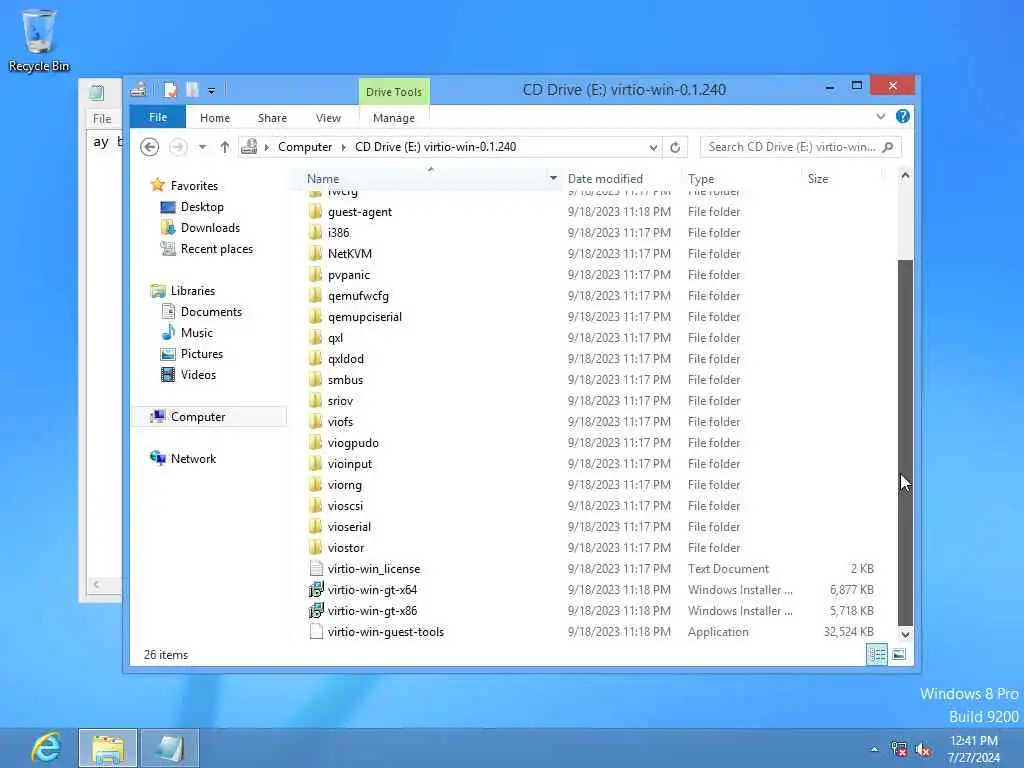1024x768 pixels.
Task: Open the Recycle Bin desktop icon
Action: [x=39, y=40]
